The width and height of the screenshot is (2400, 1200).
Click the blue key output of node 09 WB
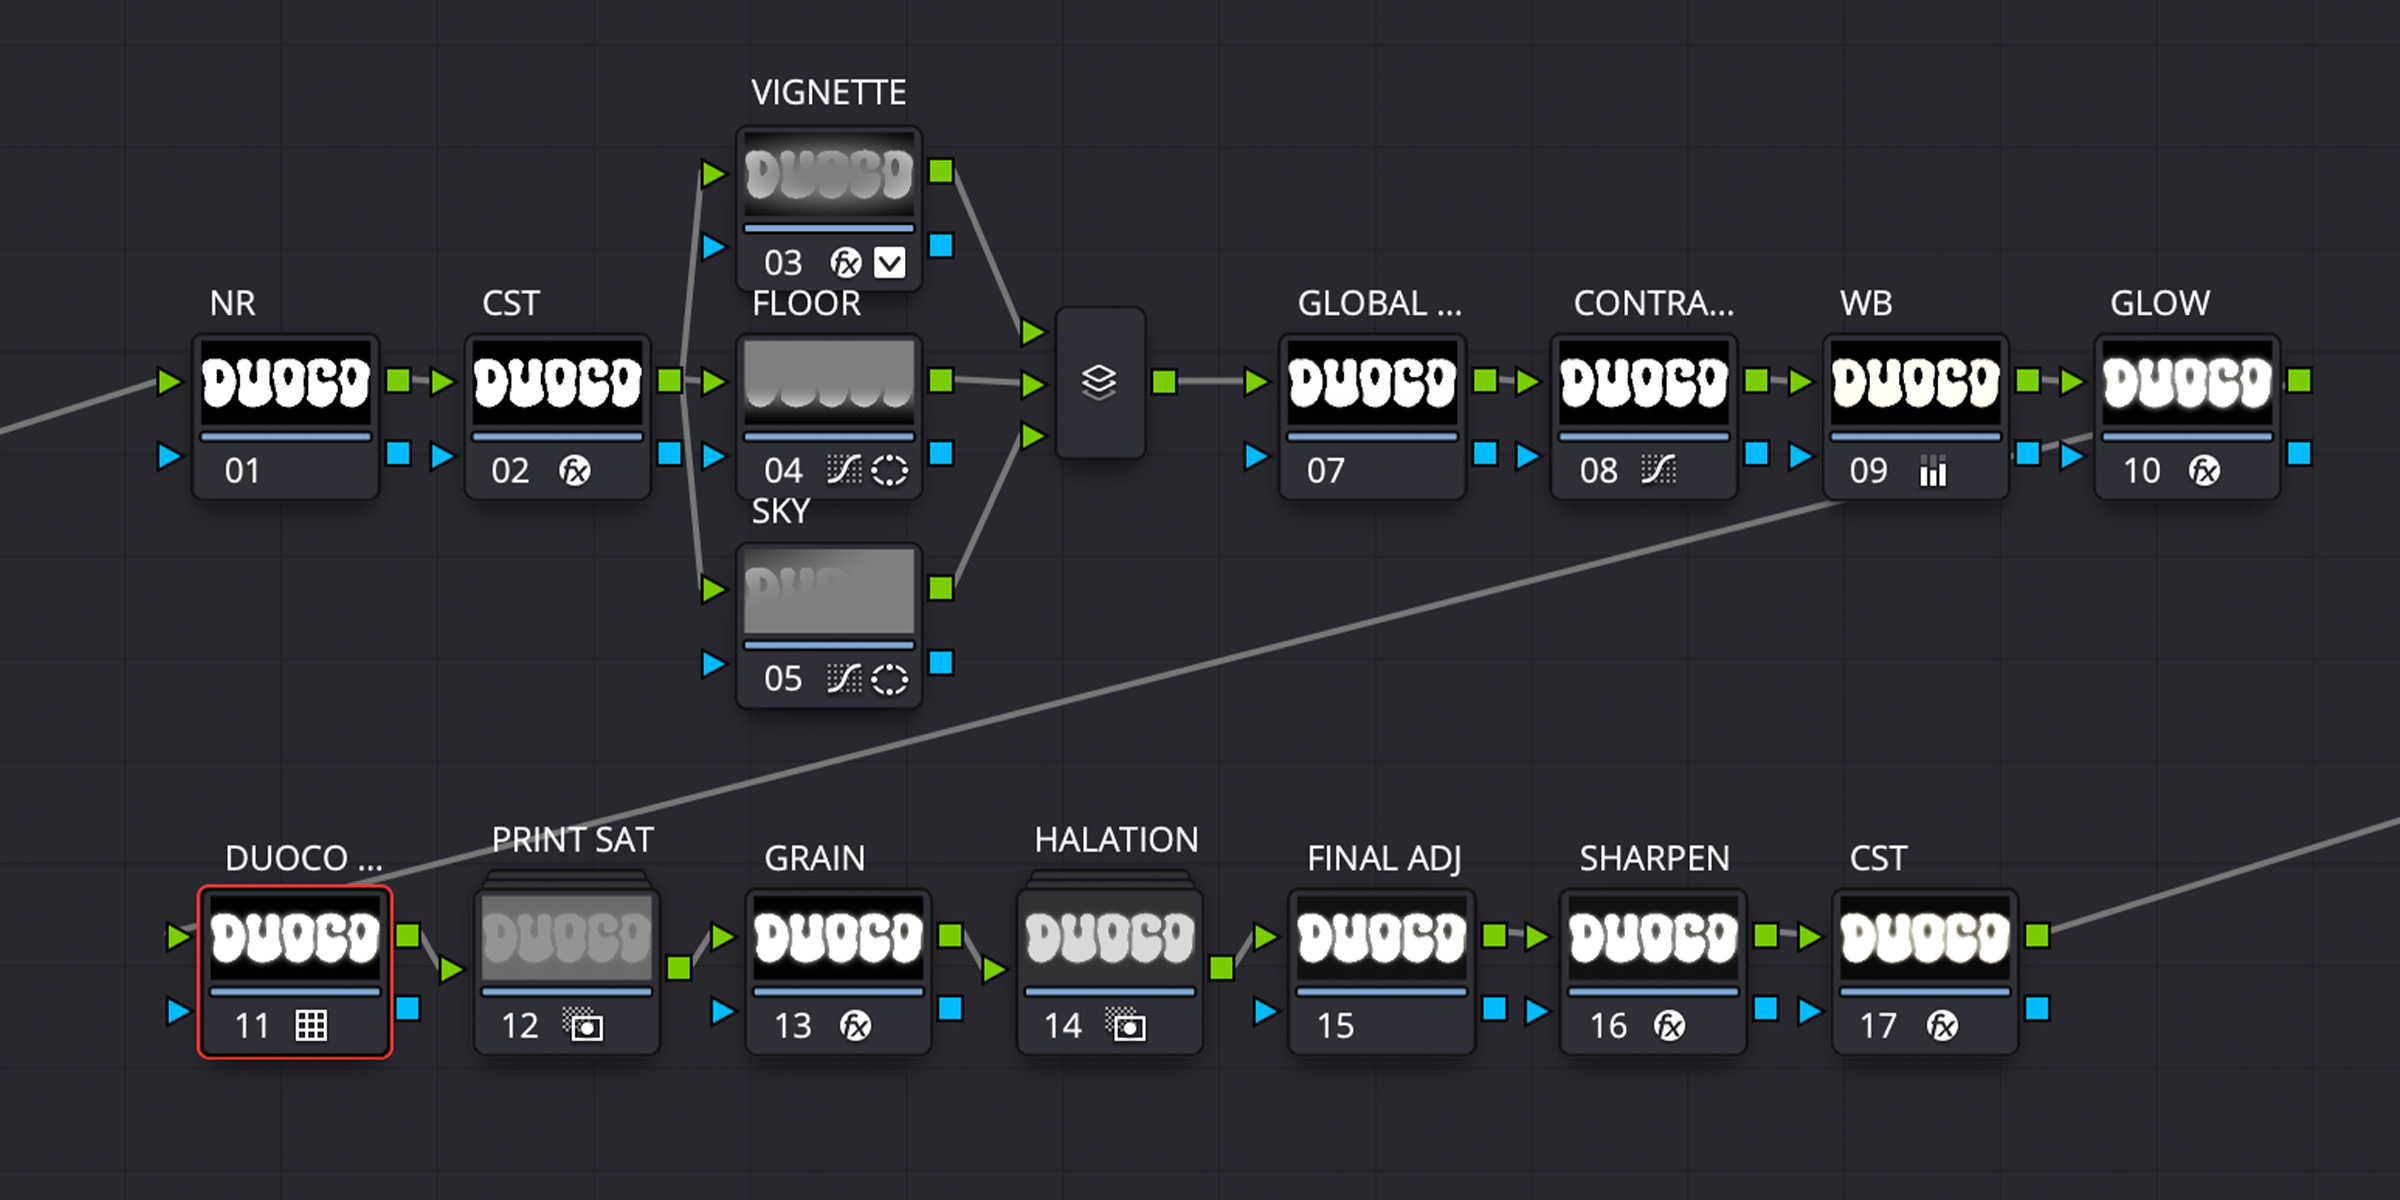tap(2027, 454)
